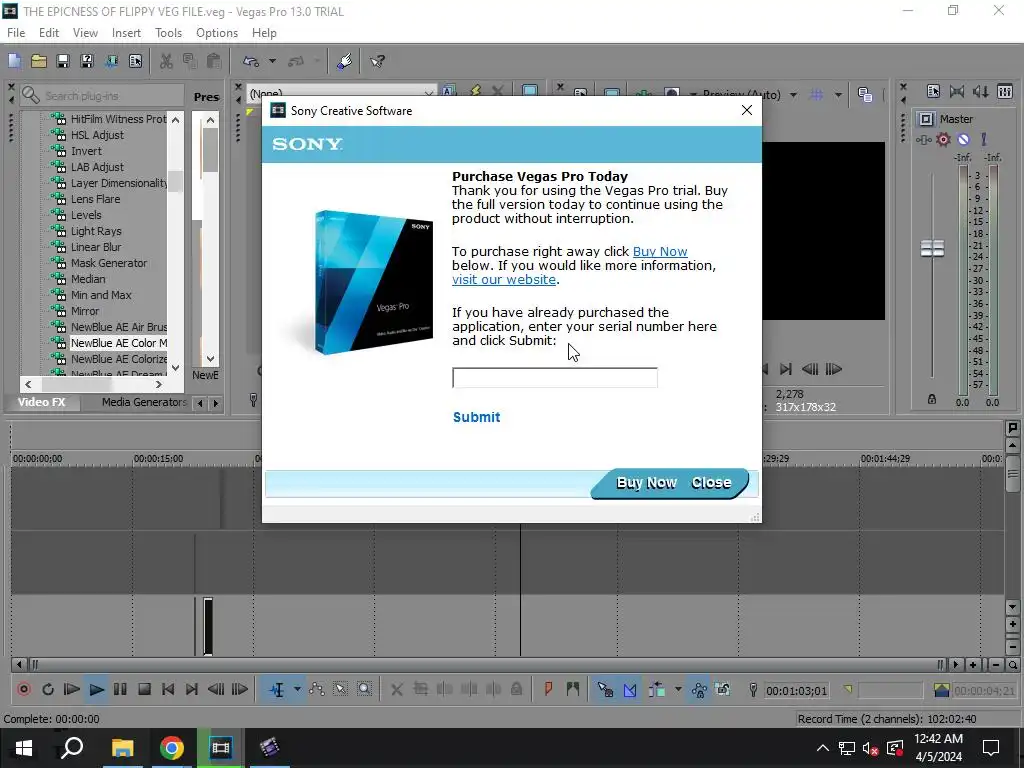
Task: Open Google Chrome from the taskbar
Action: pos(172,748)
